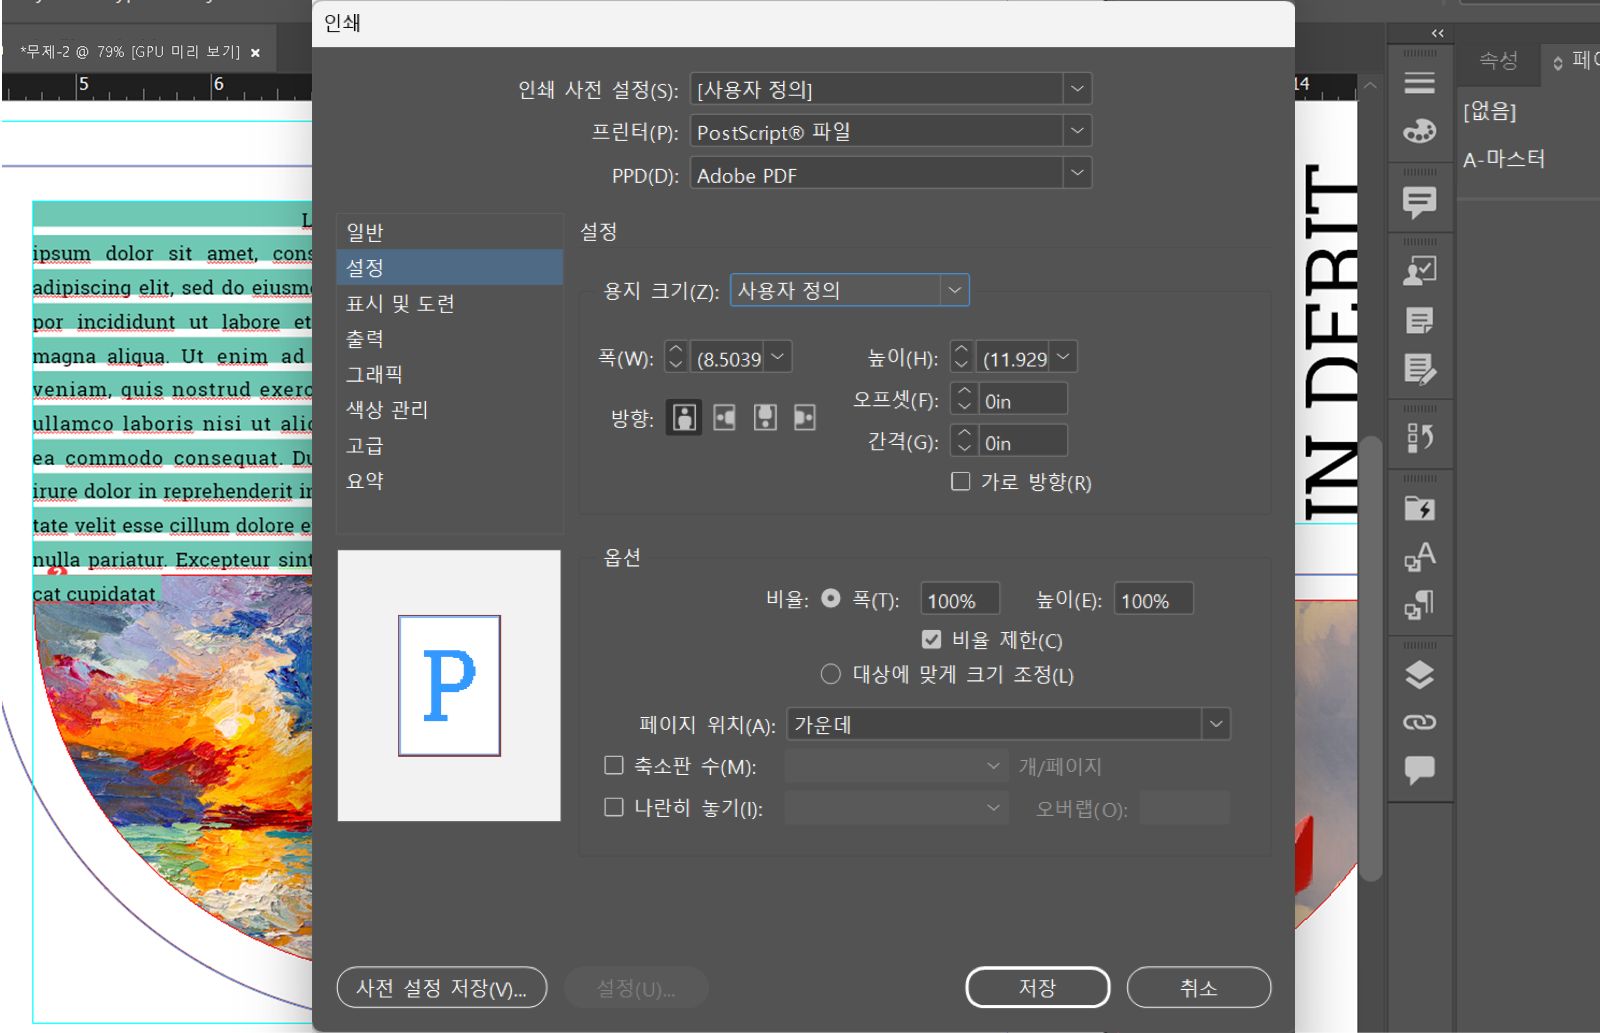This screenshot has width=1600, height=1033.
Task: Enable 축소판 수 checkbox
Action: point(614,765)
